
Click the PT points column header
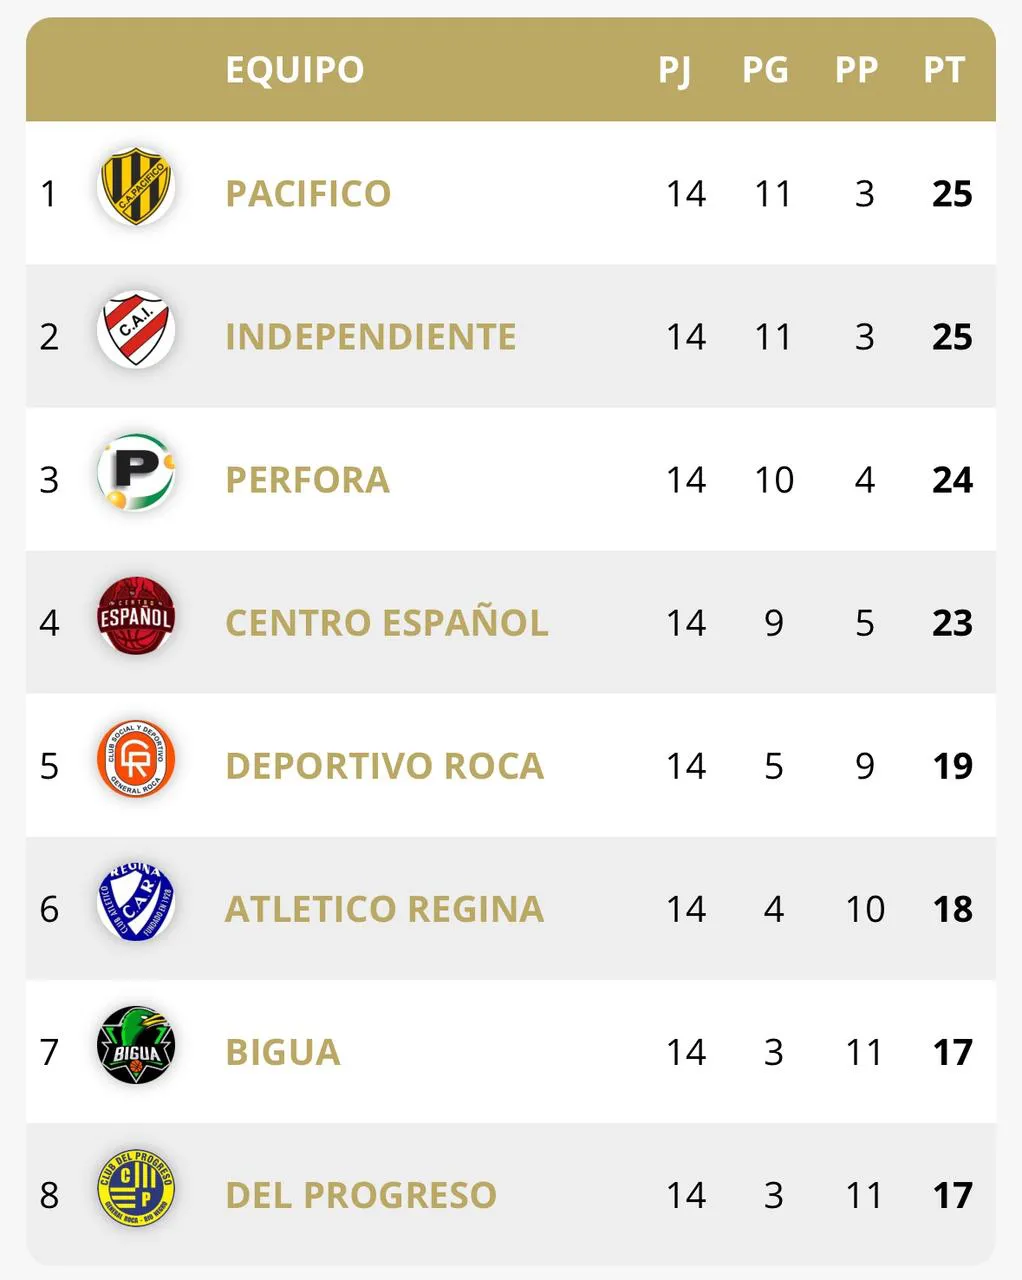pyautogui.click(x=944, y=70)
